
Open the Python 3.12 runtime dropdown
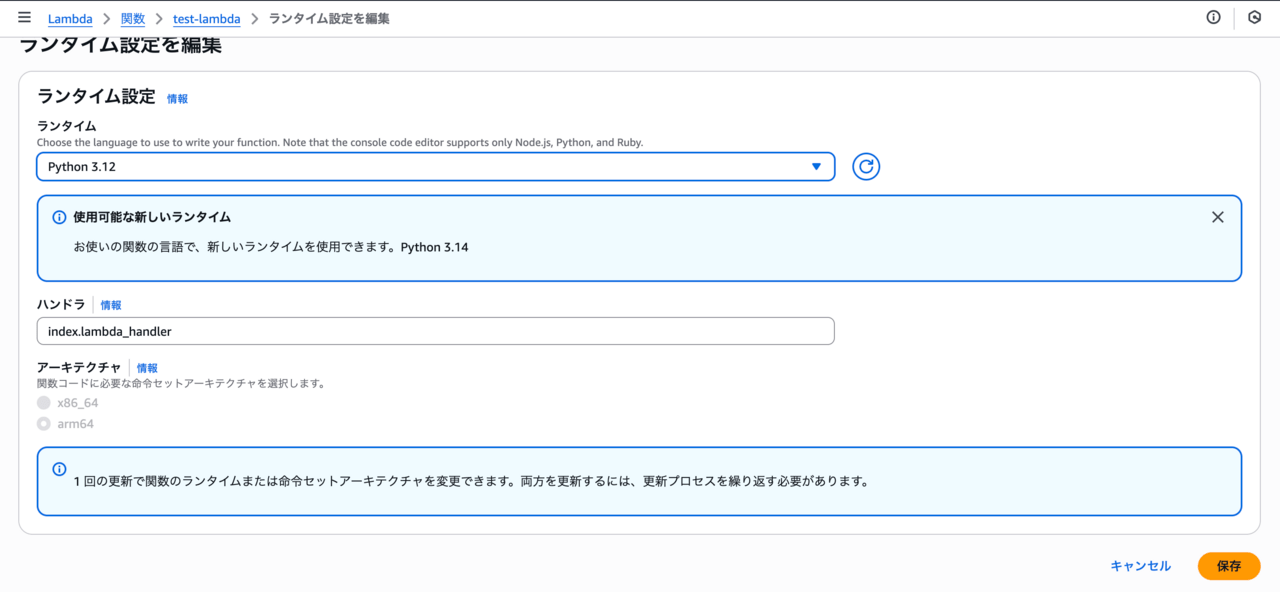click(435, 167)
